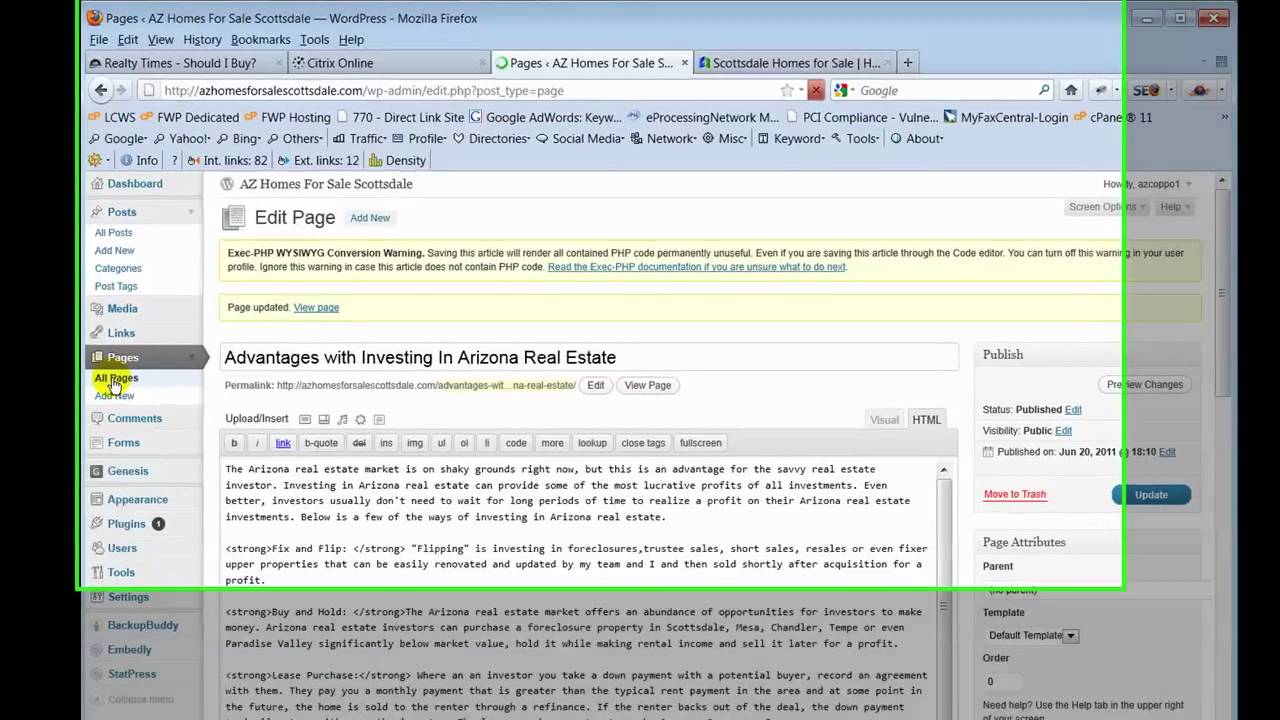Click the View Page button
Viewport: 1280px width, 720px height.
(x=648, y=385)
